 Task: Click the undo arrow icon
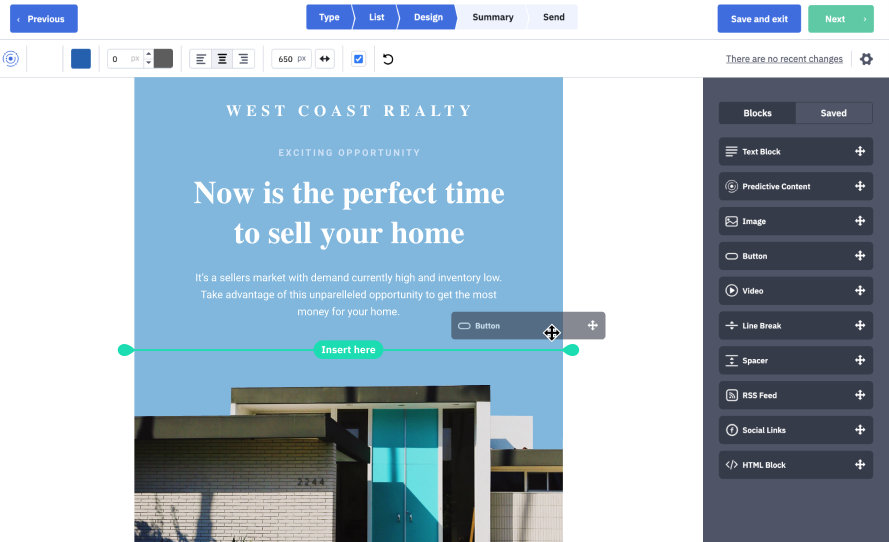(x=388, y=59)
